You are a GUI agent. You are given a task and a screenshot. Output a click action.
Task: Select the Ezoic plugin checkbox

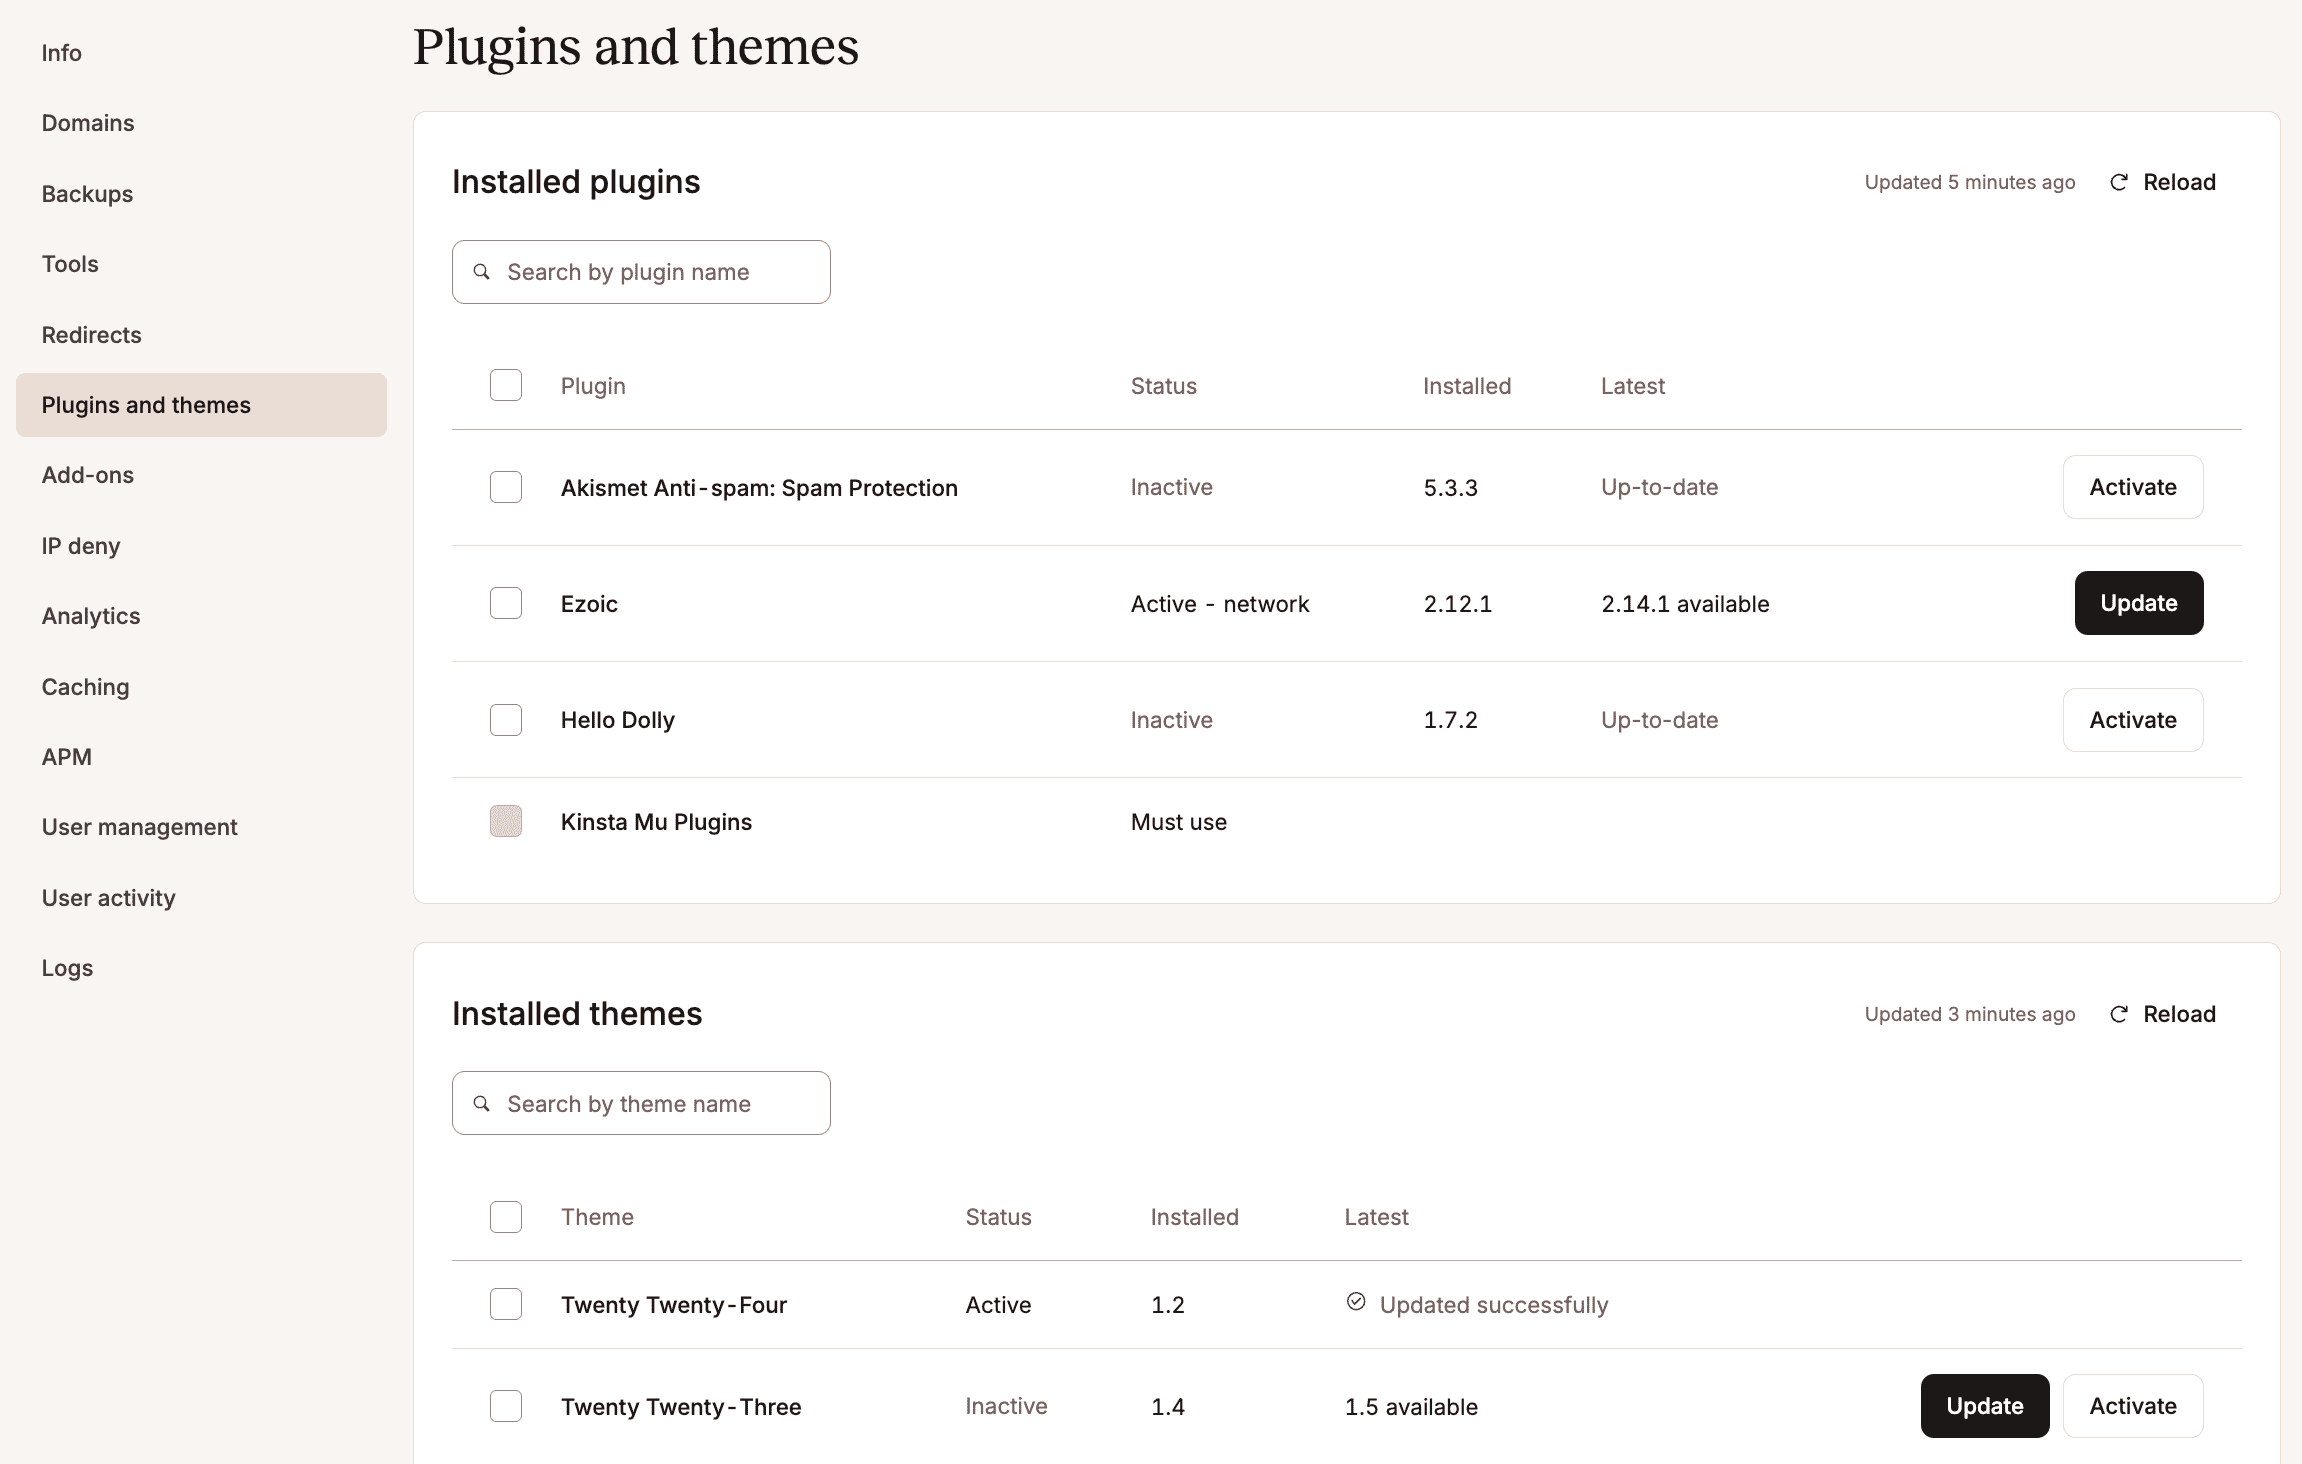pyautogui.click(x=506, y=603)
